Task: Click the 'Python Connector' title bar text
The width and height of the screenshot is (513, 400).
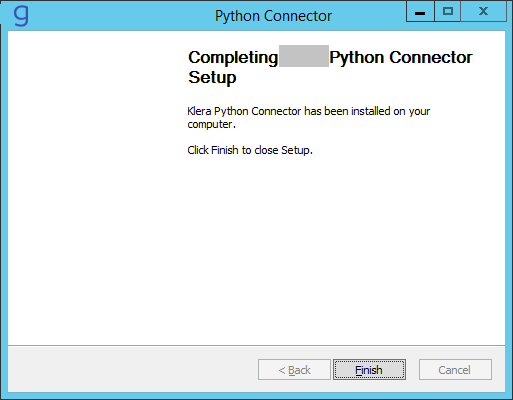Action: 273,16
